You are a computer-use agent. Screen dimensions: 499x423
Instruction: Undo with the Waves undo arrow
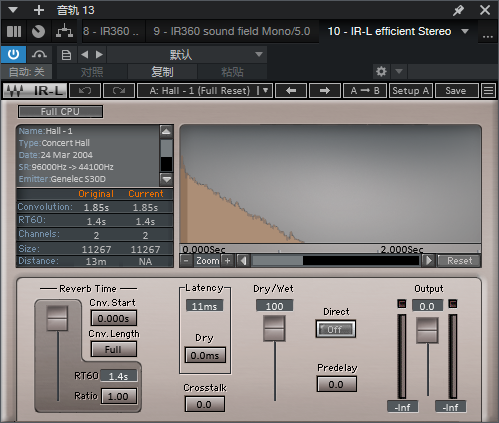tap(85, 91)
